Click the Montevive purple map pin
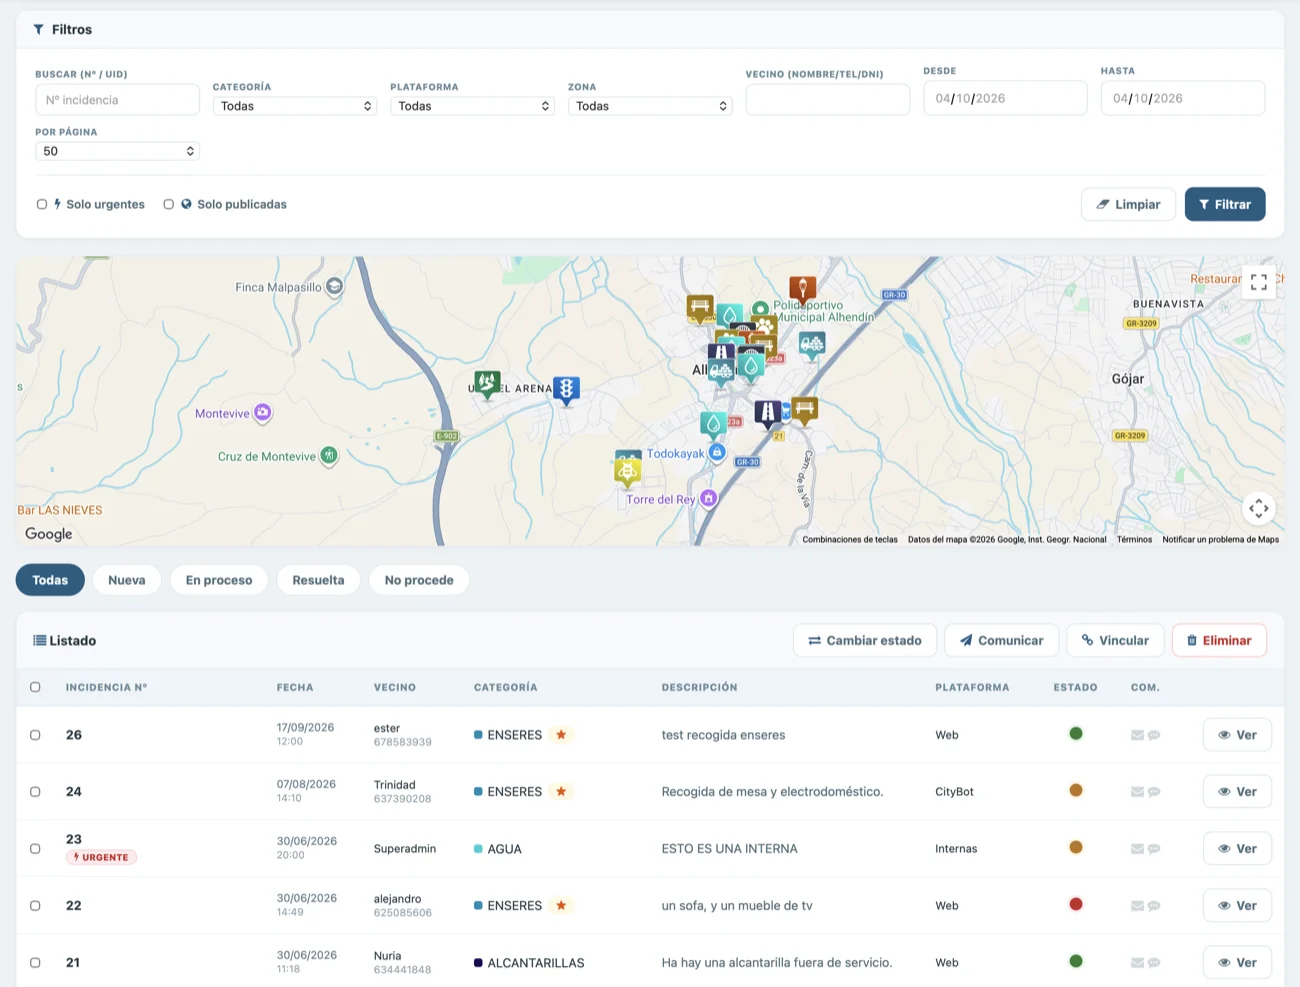This screenshot has height=987, width=1300. (262, 413)
